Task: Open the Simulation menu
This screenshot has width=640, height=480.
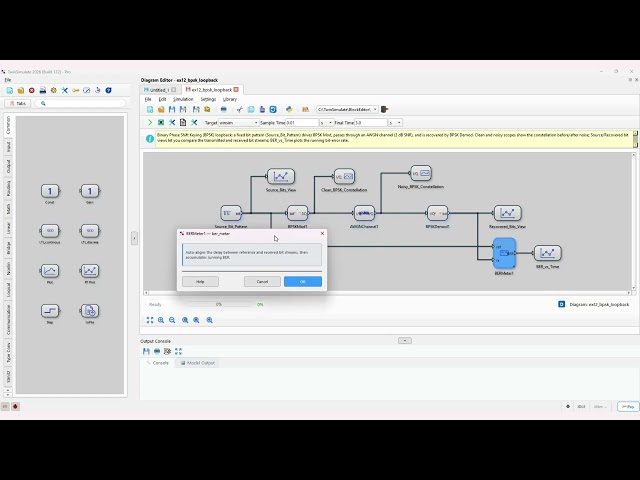Action: pos(183,99)
